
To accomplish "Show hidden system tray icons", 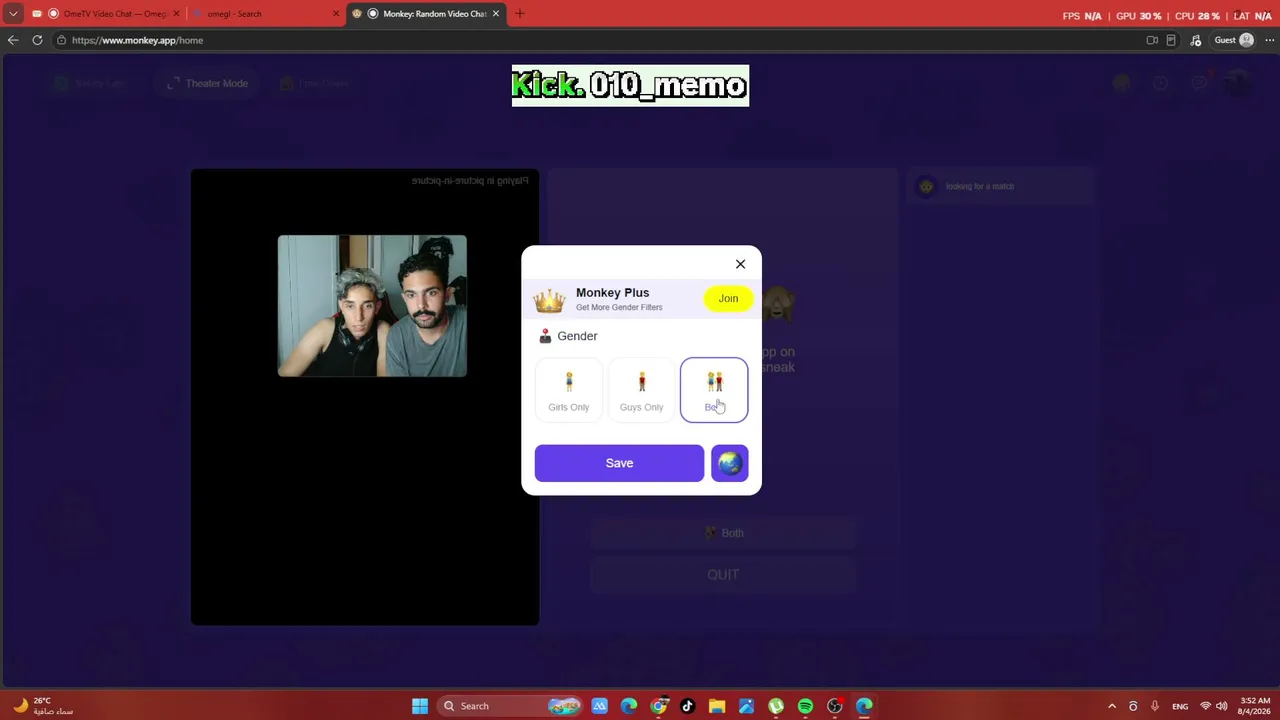I will click(1111, 706).
